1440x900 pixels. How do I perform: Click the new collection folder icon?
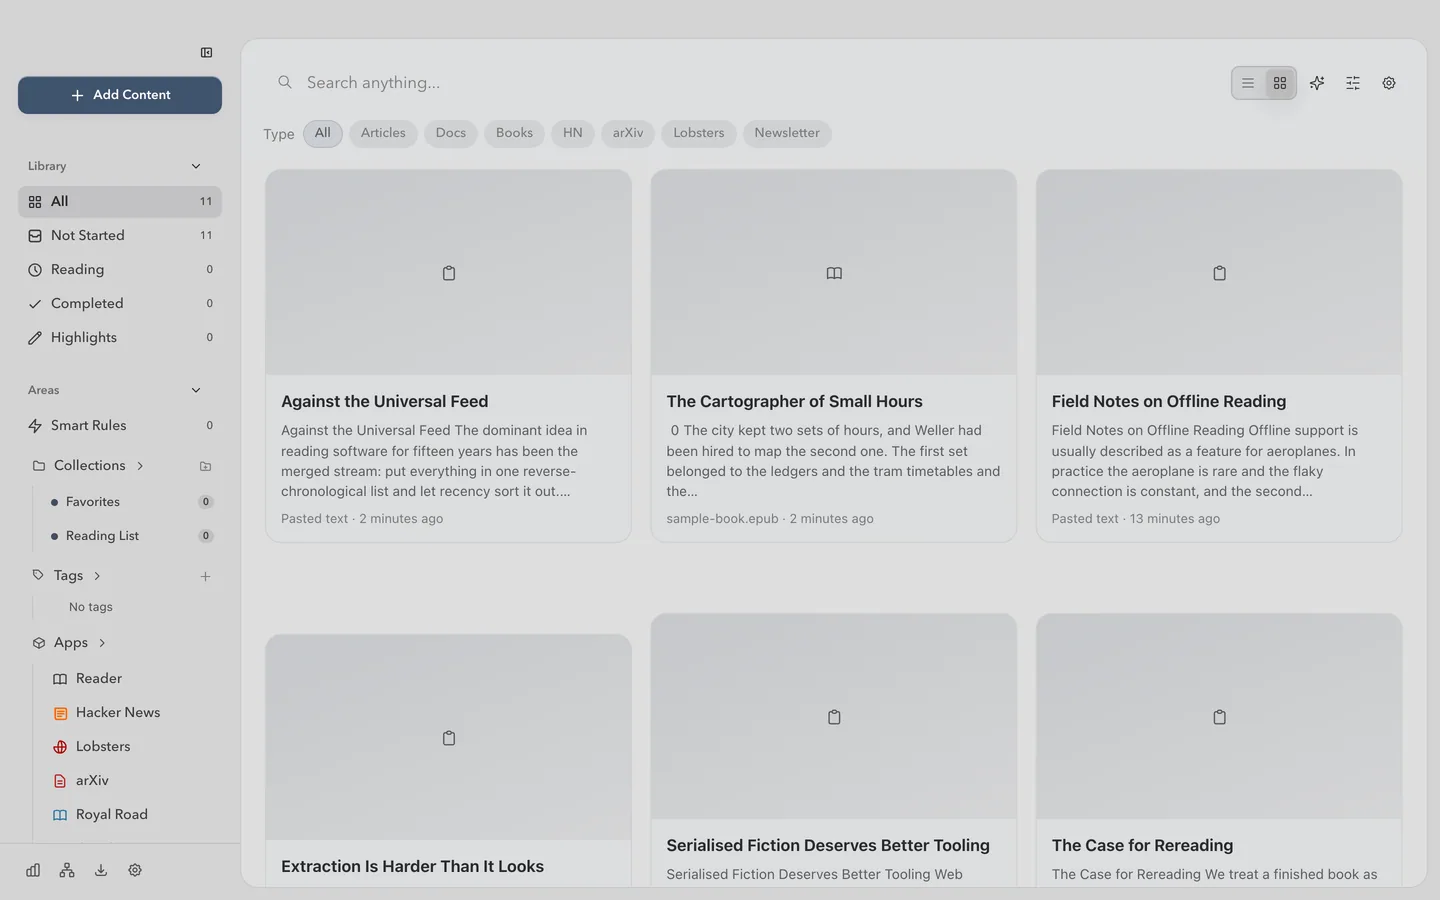pos(205,466)
